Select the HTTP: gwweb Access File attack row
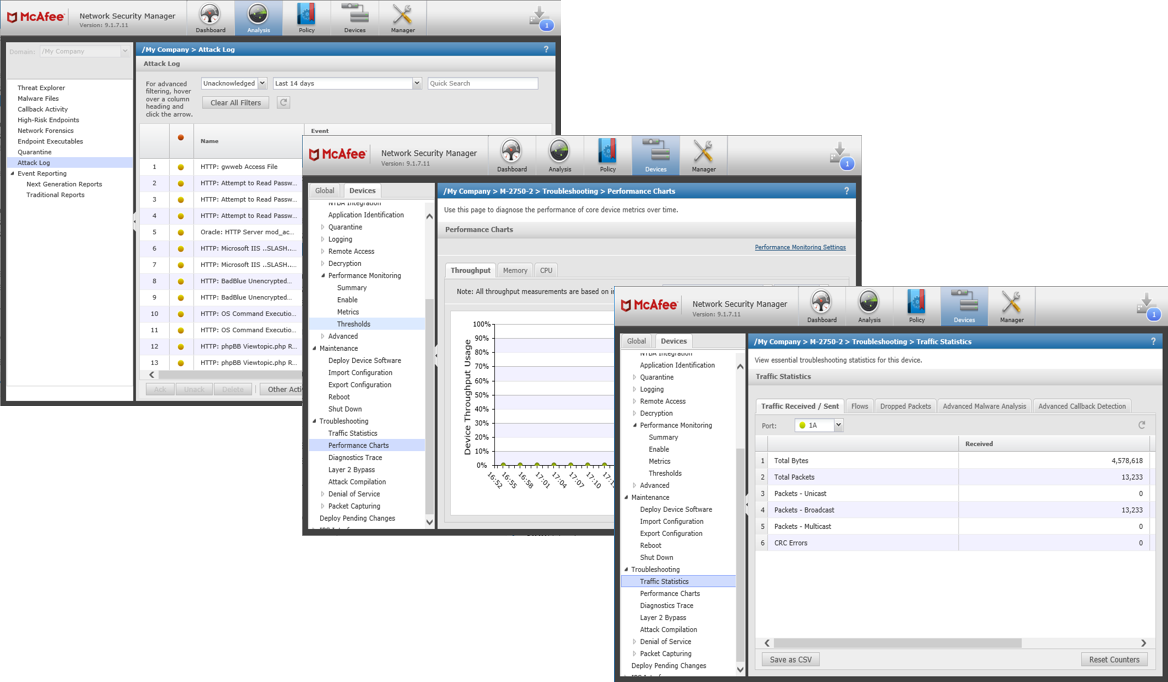The width and height of the screenshot is (1168, 682). pos(221,167)
